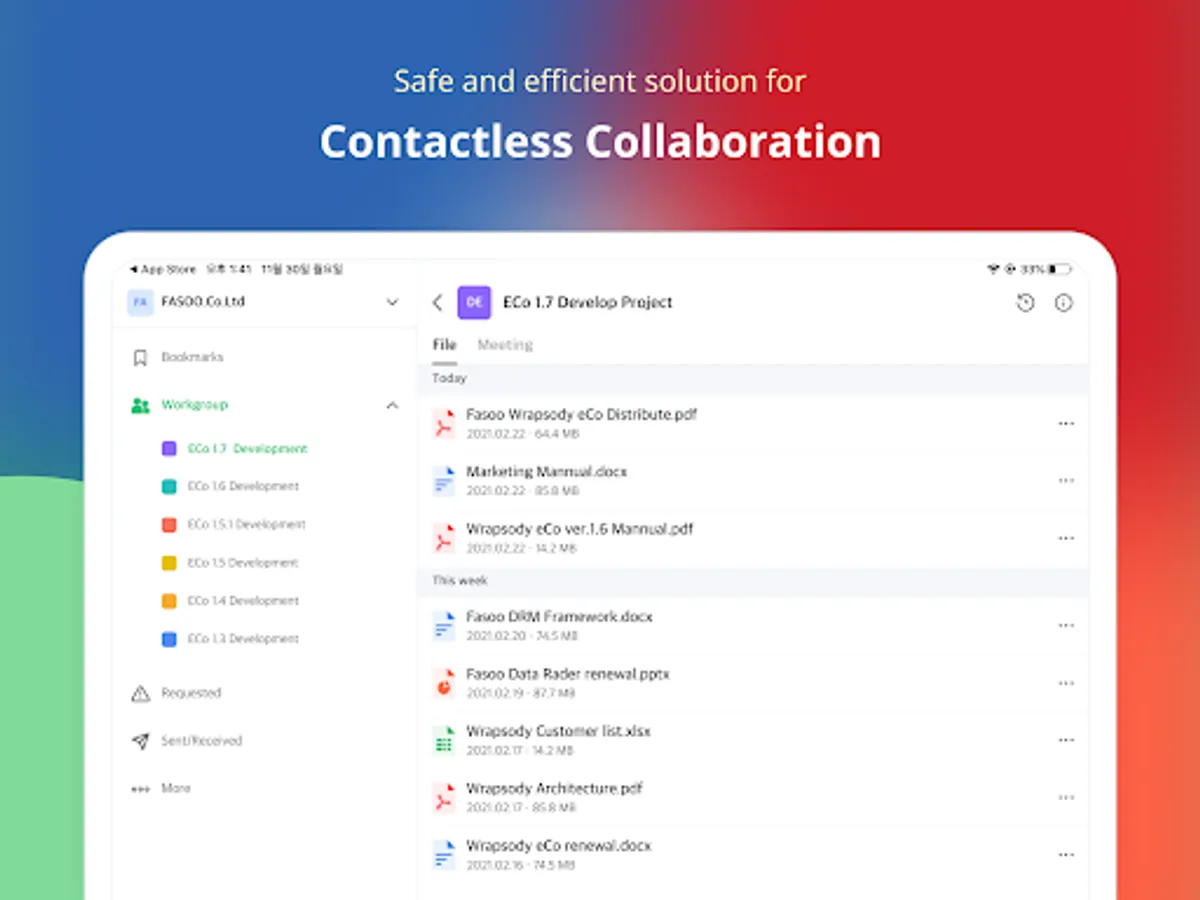Open file name Marketing Mannual.docx
The image size is (1200, 900).
click(546, 472)
